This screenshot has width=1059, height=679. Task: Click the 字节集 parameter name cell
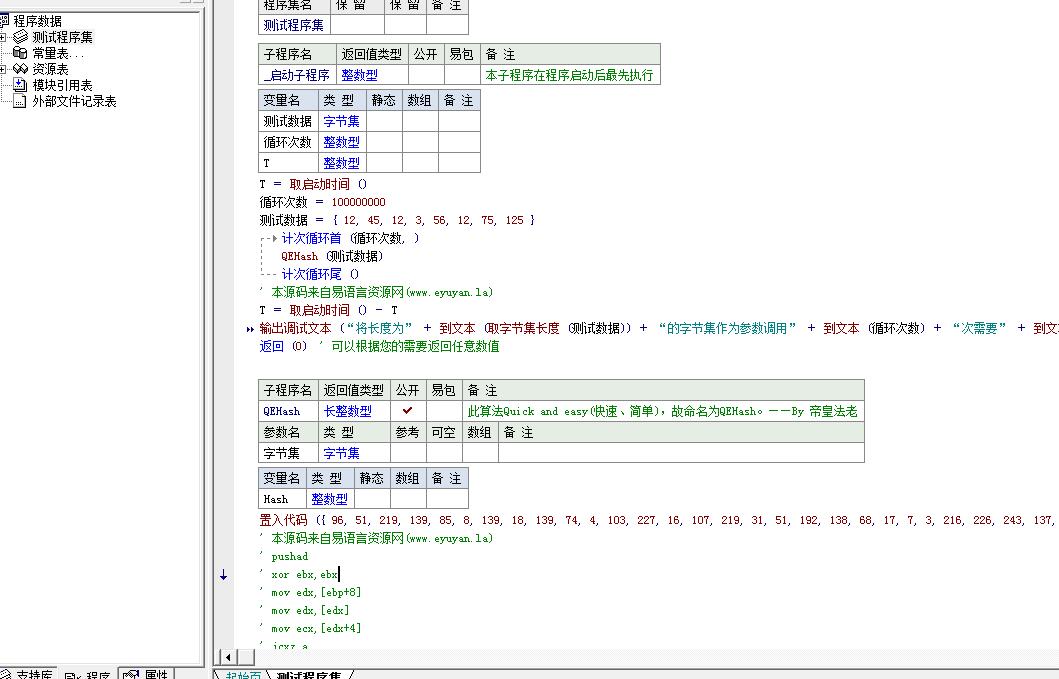tap(288, 453)
